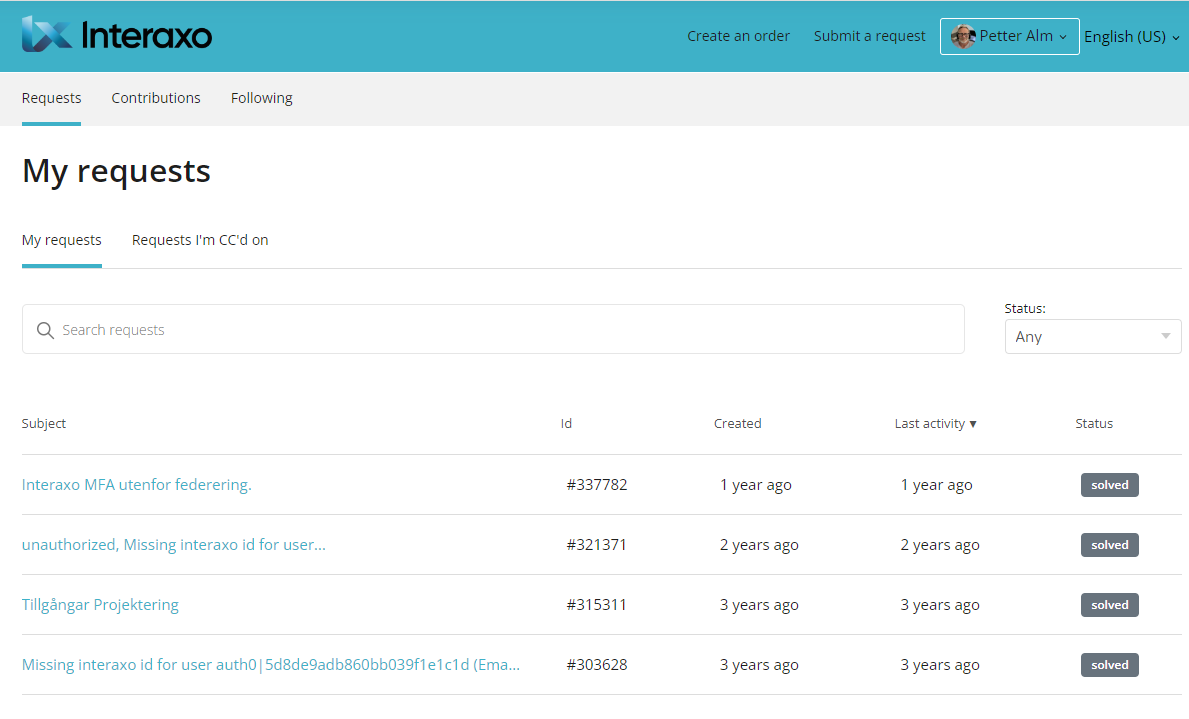Click the search magnifier icon

pyautogui.click(x=45, y=330)
